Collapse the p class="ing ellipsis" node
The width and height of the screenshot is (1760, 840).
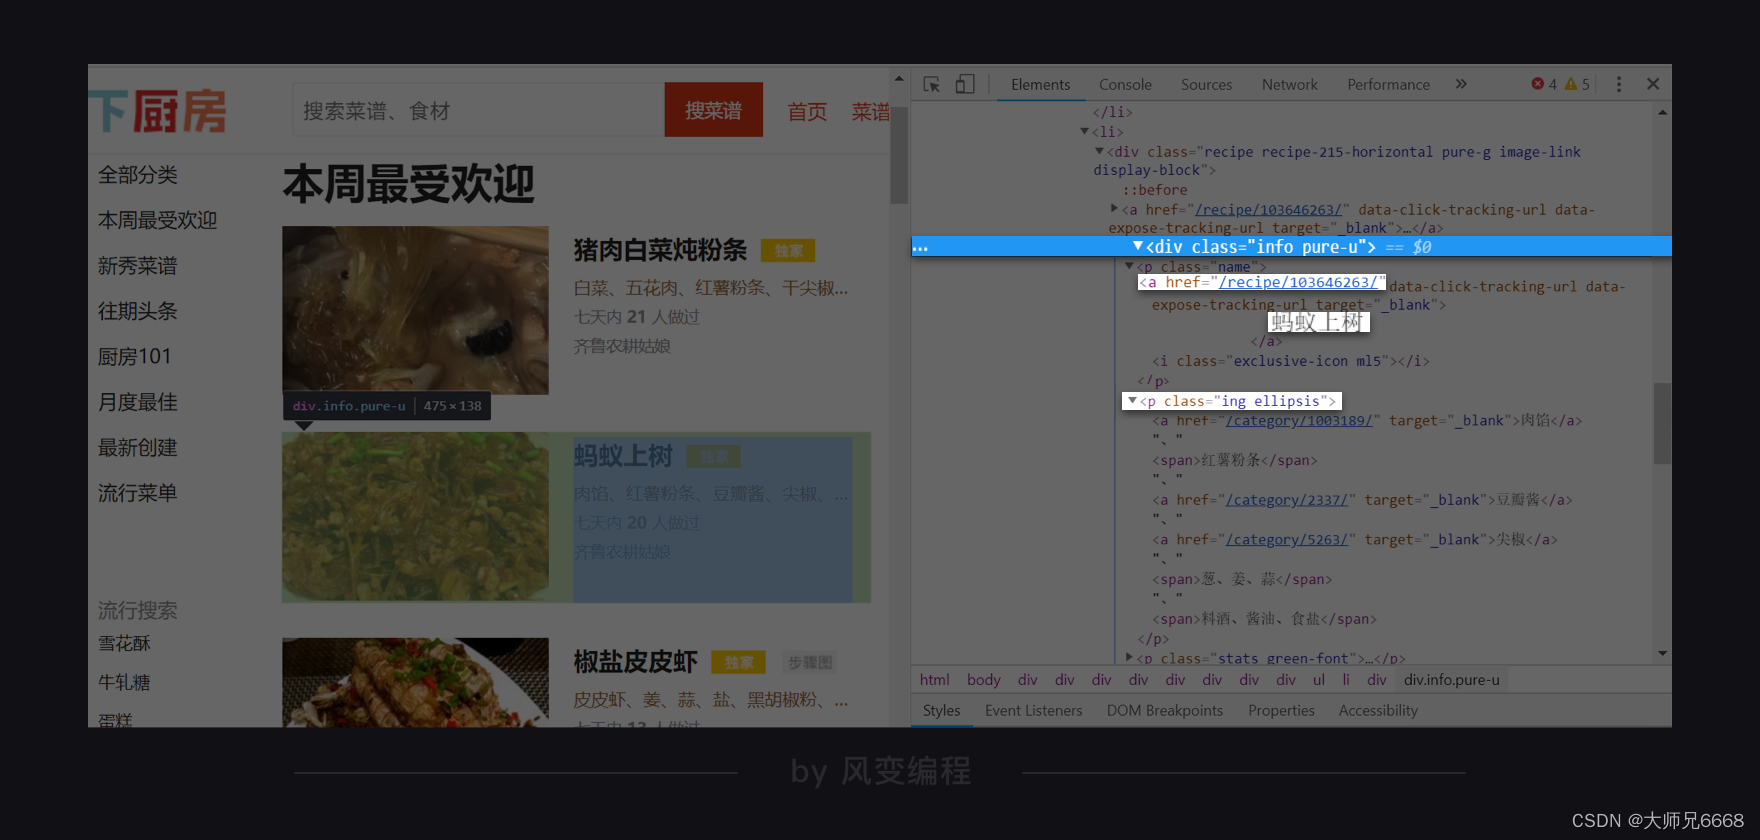[x=1132, y=401]
